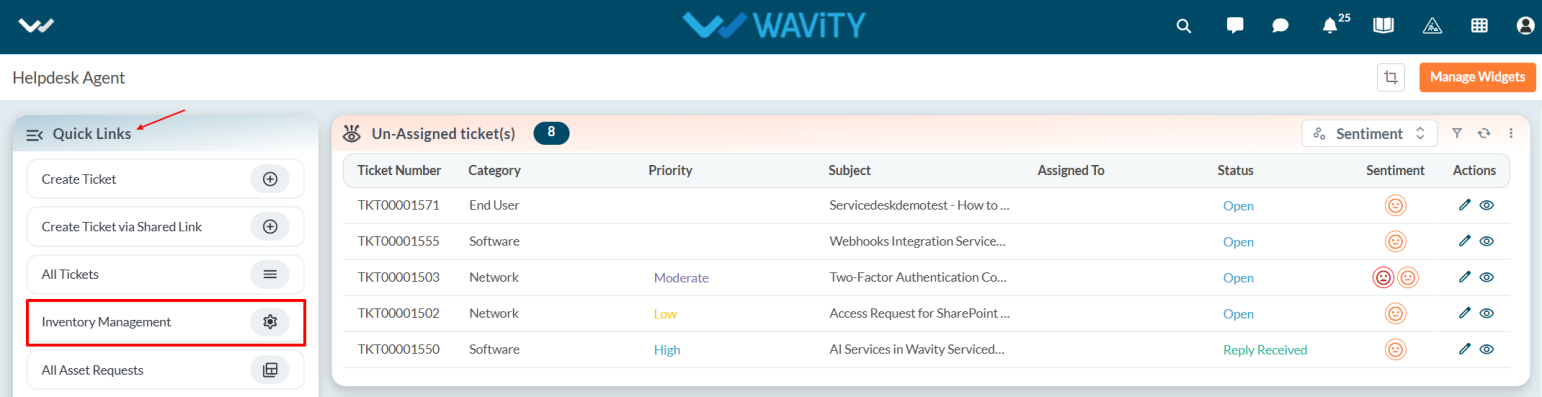This screenshot has height=397, width=1542.
Task: View ticket TKT00001502 with eye icon
Action: pos(1487,314)
